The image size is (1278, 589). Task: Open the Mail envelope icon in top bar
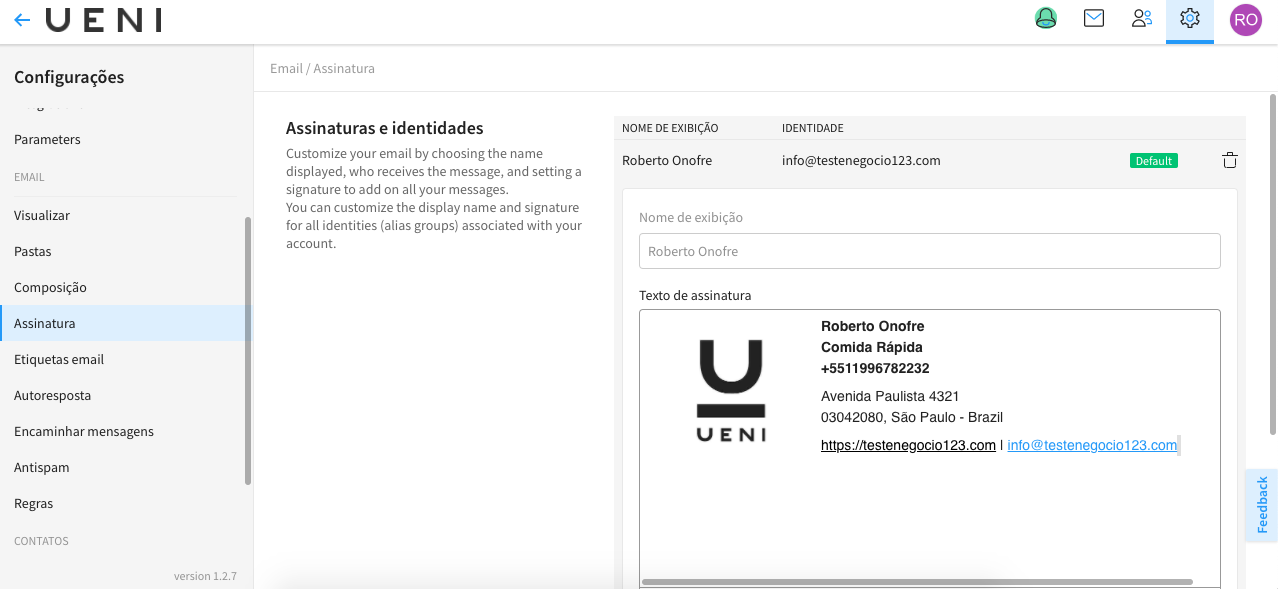pos(1093,18)
